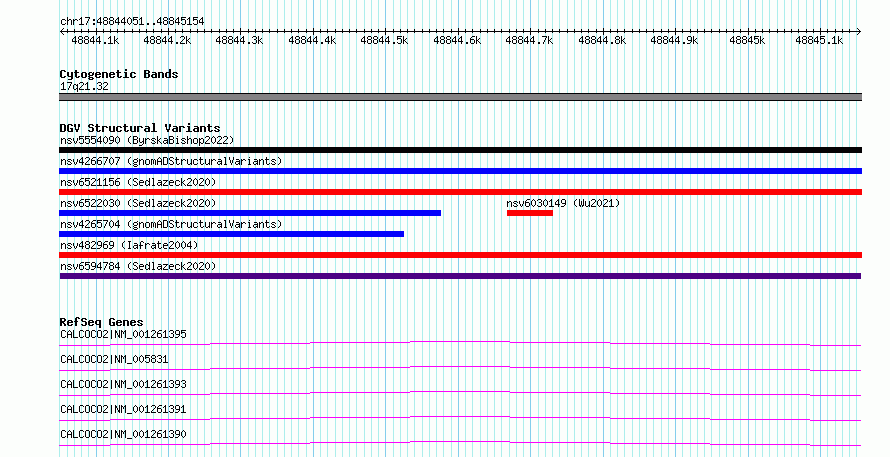890x457 pixels.
Task: Click the magenta gene line under CALCOCO2|NM_001261393
Action: click(460, 392)
